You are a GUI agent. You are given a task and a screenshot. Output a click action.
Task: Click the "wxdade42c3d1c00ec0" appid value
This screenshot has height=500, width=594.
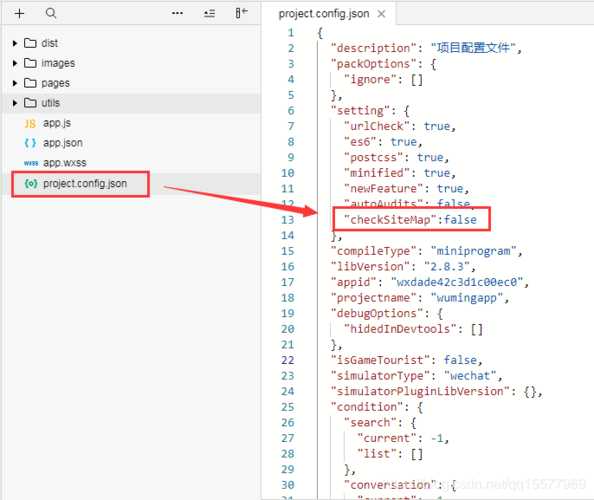click(x=457, y=282)
